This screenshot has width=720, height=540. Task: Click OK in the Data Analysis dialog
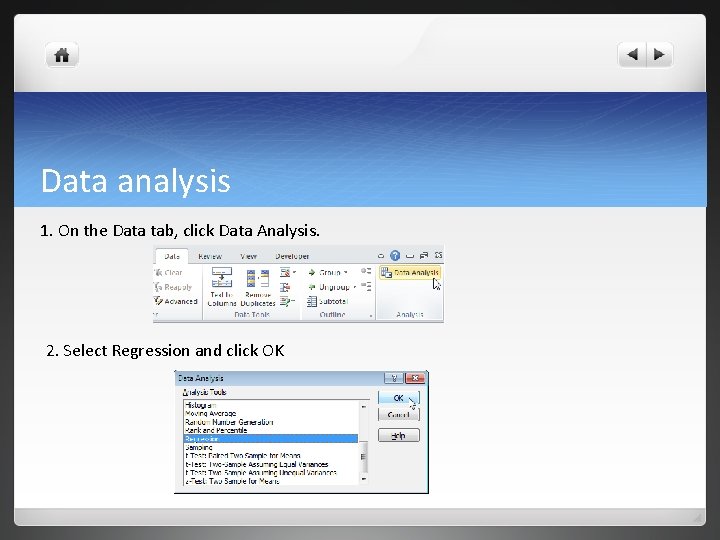click(399, 398)
